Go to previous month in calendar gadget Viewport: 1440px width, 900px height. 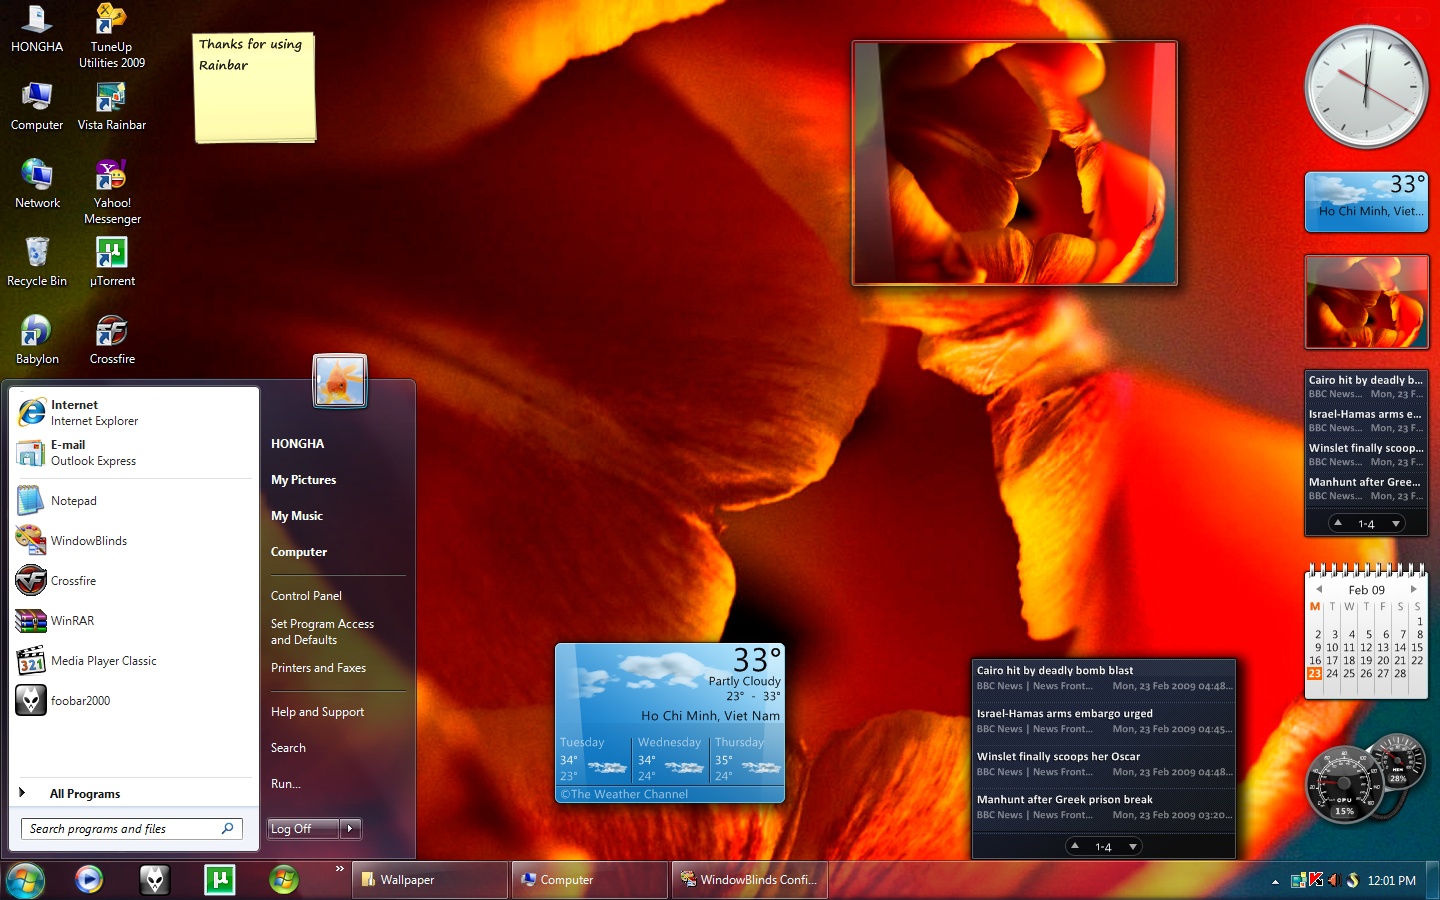point(1319,589)
